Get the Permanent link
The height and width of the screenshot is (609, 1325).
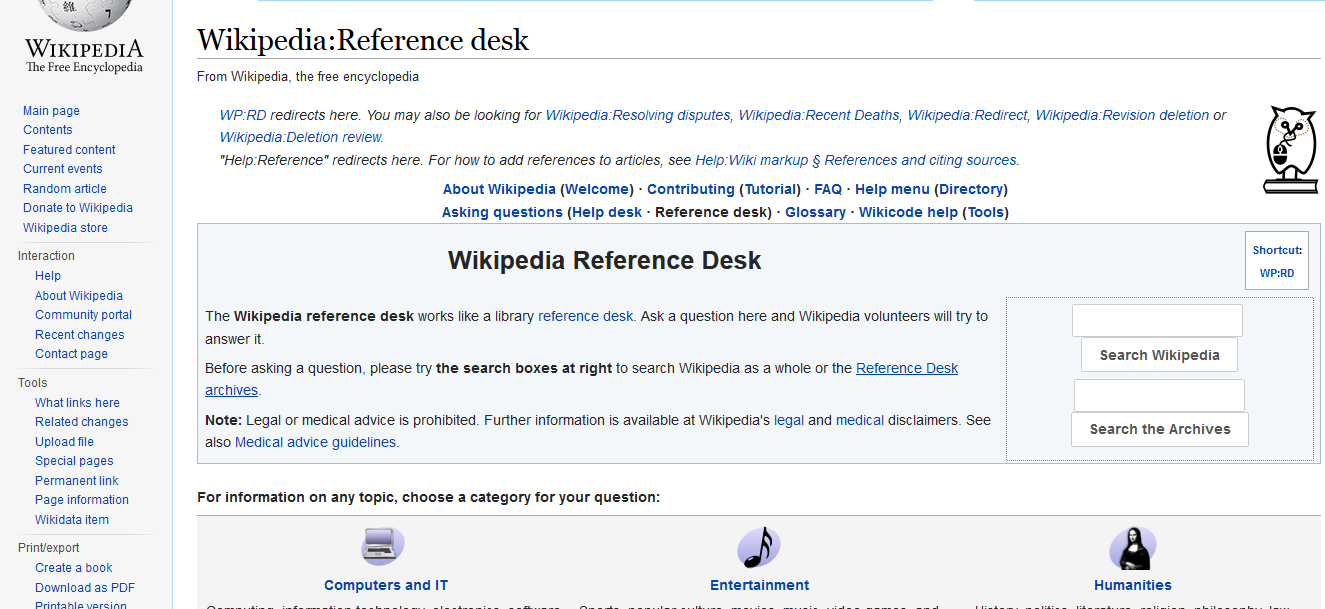(77, 481)
